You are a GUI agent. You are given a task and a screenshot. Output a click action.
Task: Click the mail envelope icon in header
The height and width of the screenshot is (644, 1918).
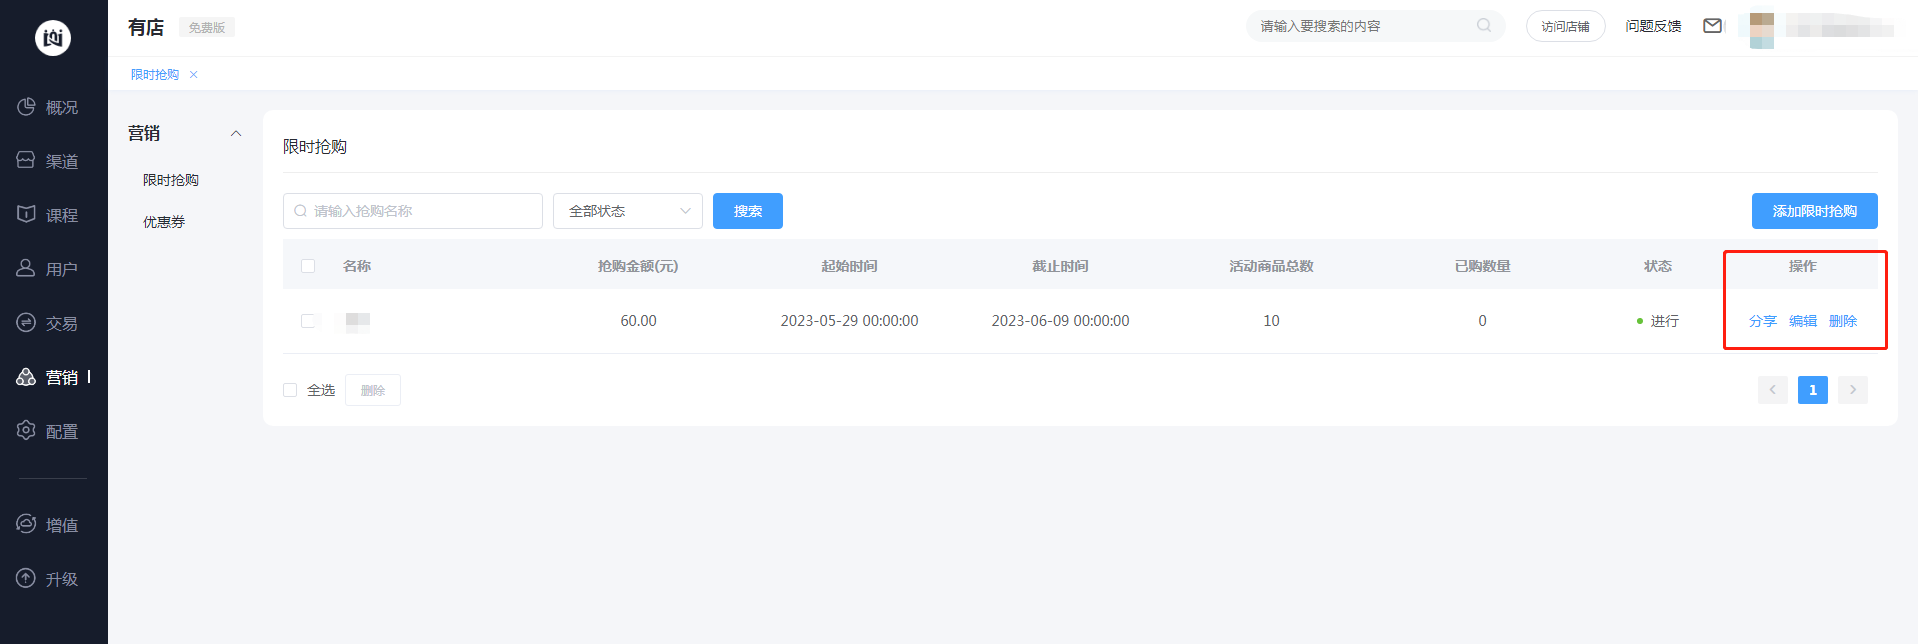(x=1713, y=26)
